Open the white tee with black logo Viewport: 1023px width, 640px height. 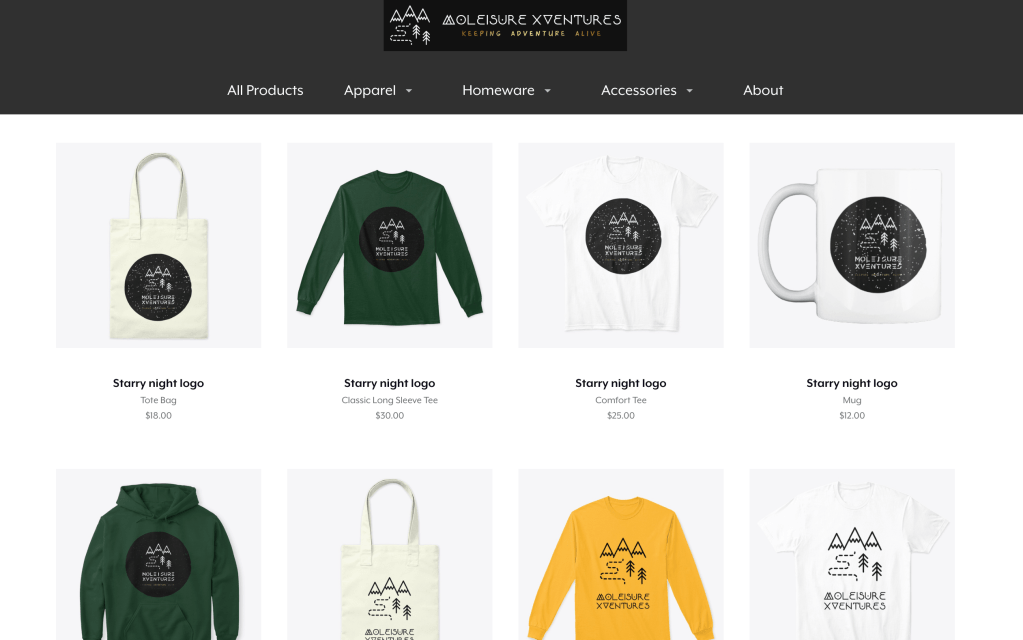(852, 555)
